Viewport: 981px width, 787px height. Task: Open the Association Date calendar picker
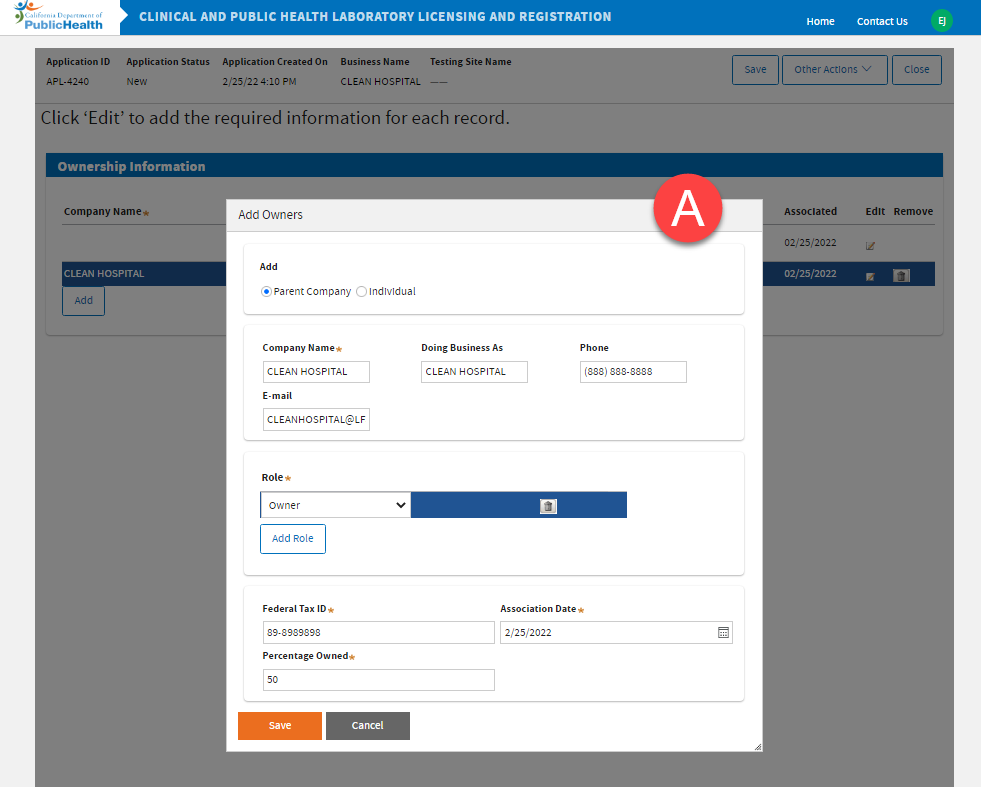coord(723,632)
